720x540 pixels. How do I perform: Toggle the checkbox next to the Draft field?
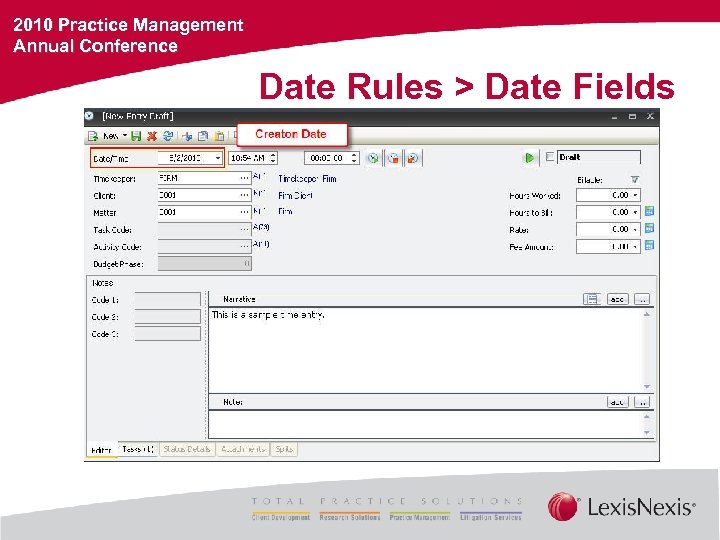[x=550, y=157]
